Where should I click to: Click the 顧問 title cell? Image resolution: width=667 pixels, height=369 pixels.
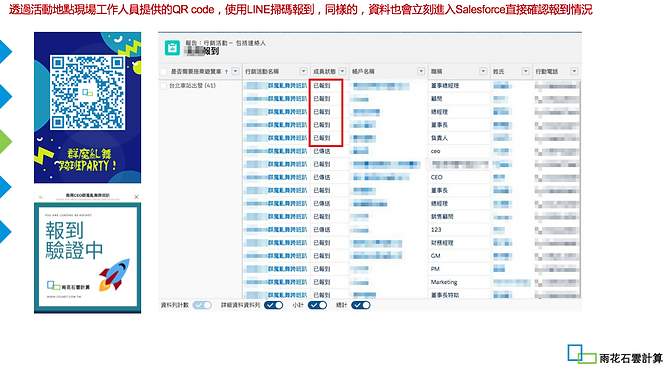(436, 99)
